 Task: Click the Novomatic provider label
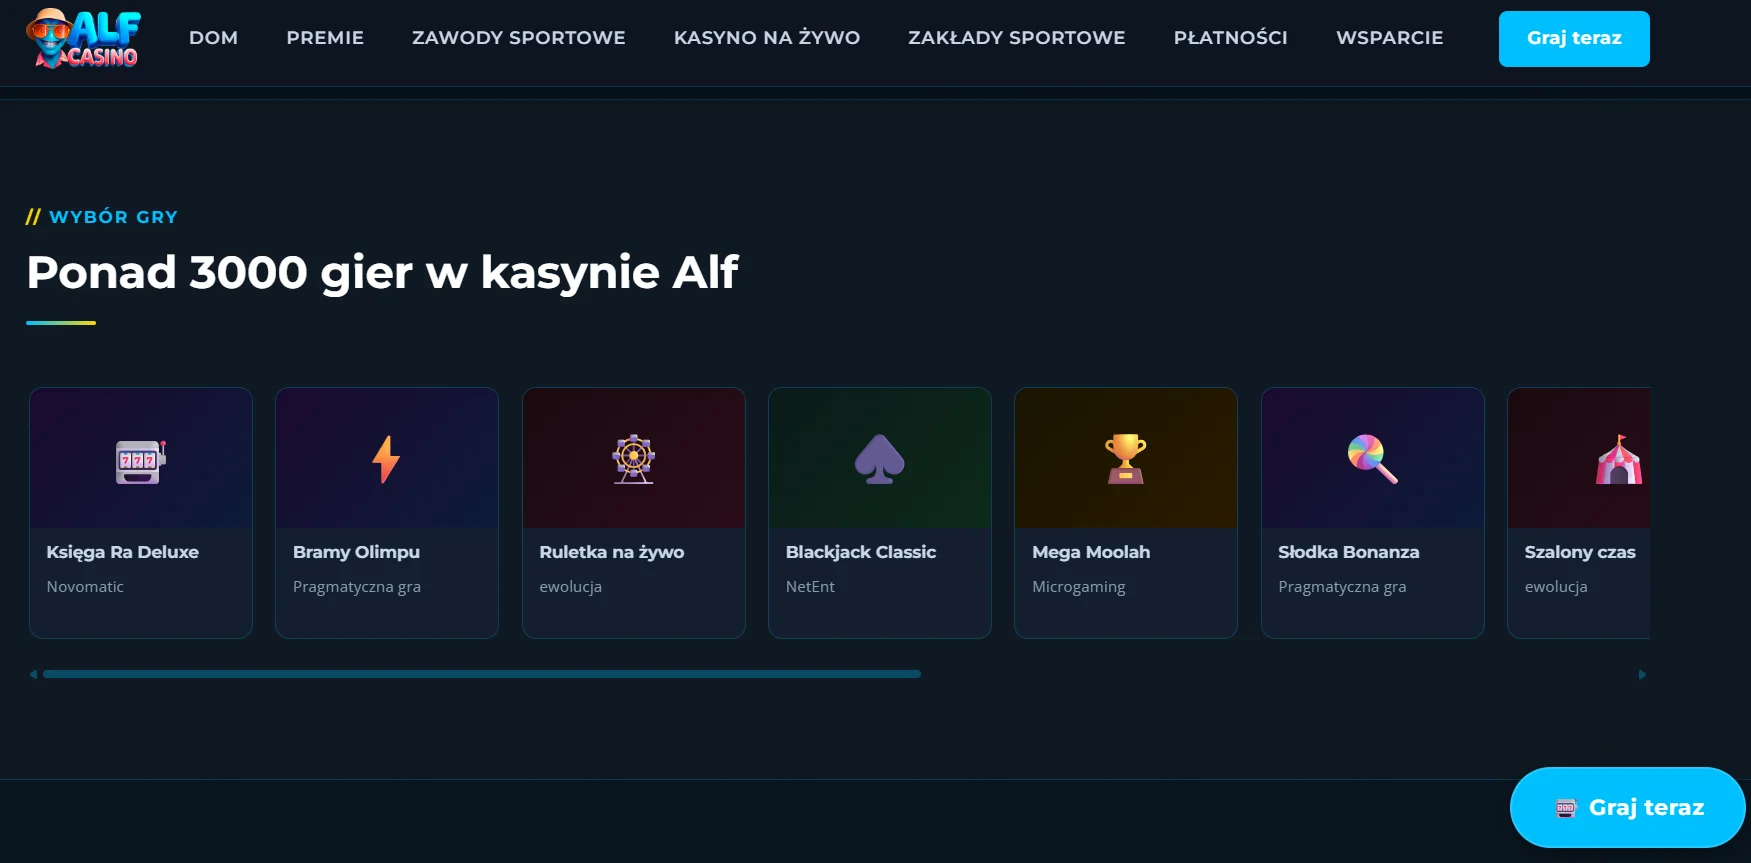85,587
